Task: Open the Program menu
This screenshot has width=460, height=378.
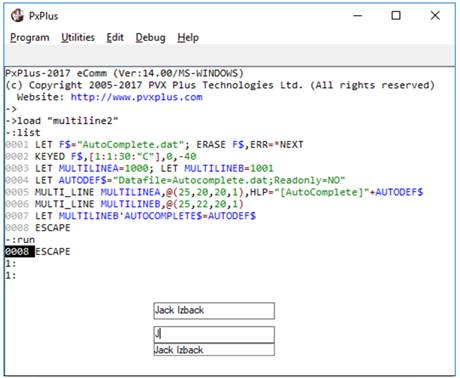Action: point(30,37)
